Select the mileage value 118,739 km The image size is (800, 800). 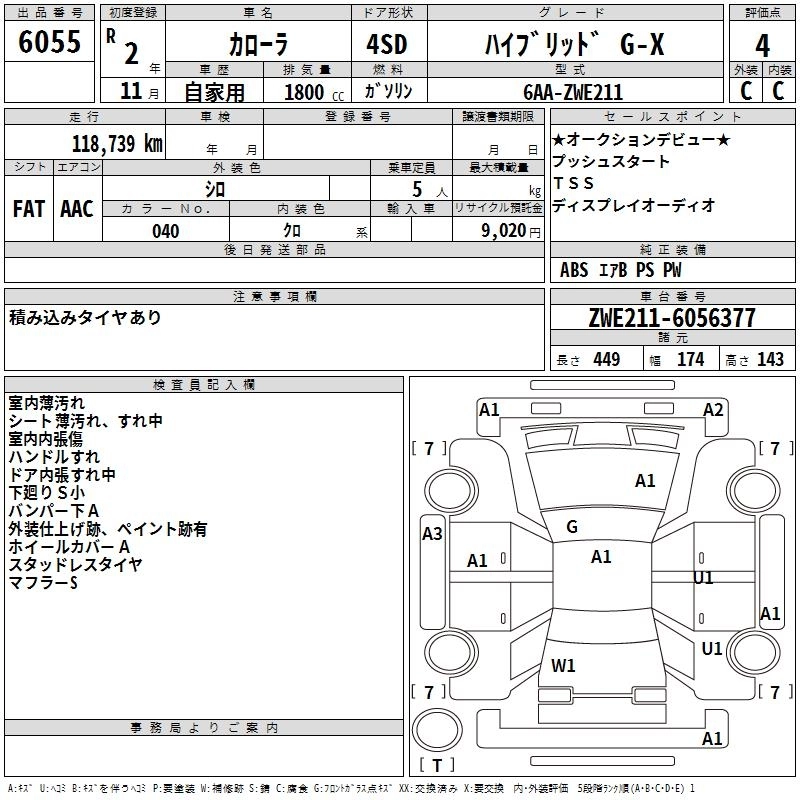coord(116,143)
